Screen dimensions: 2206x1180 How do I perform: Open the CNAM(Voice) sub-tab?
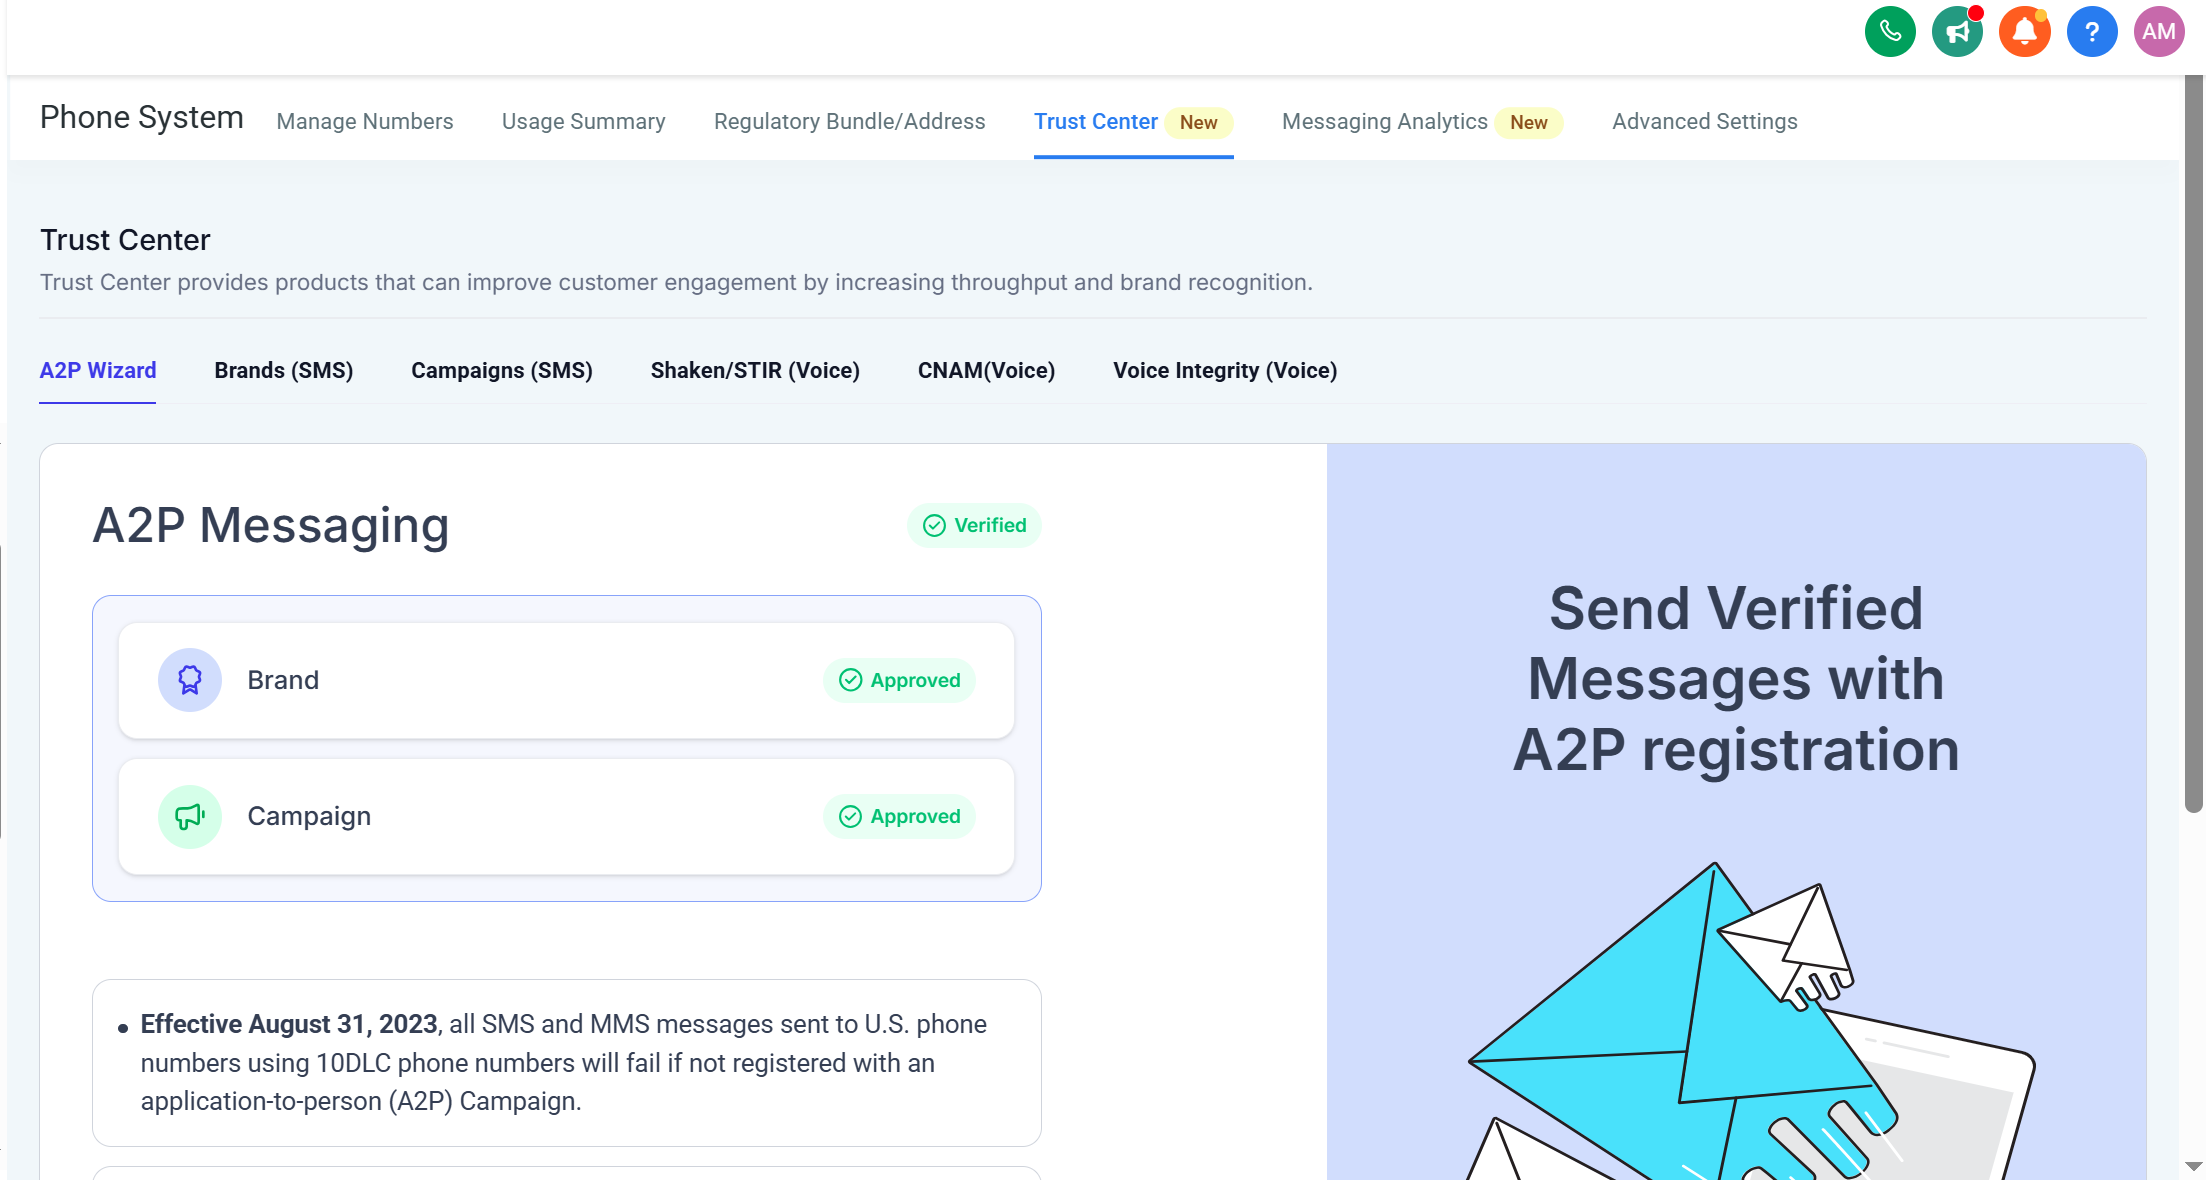coord(986,371)
